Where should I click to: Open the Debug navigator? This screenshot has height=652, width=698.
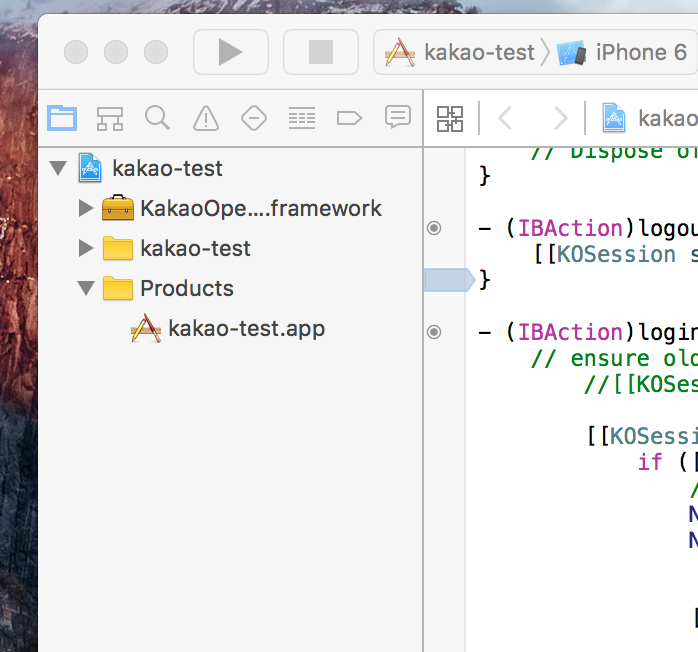tap(302, 118)
